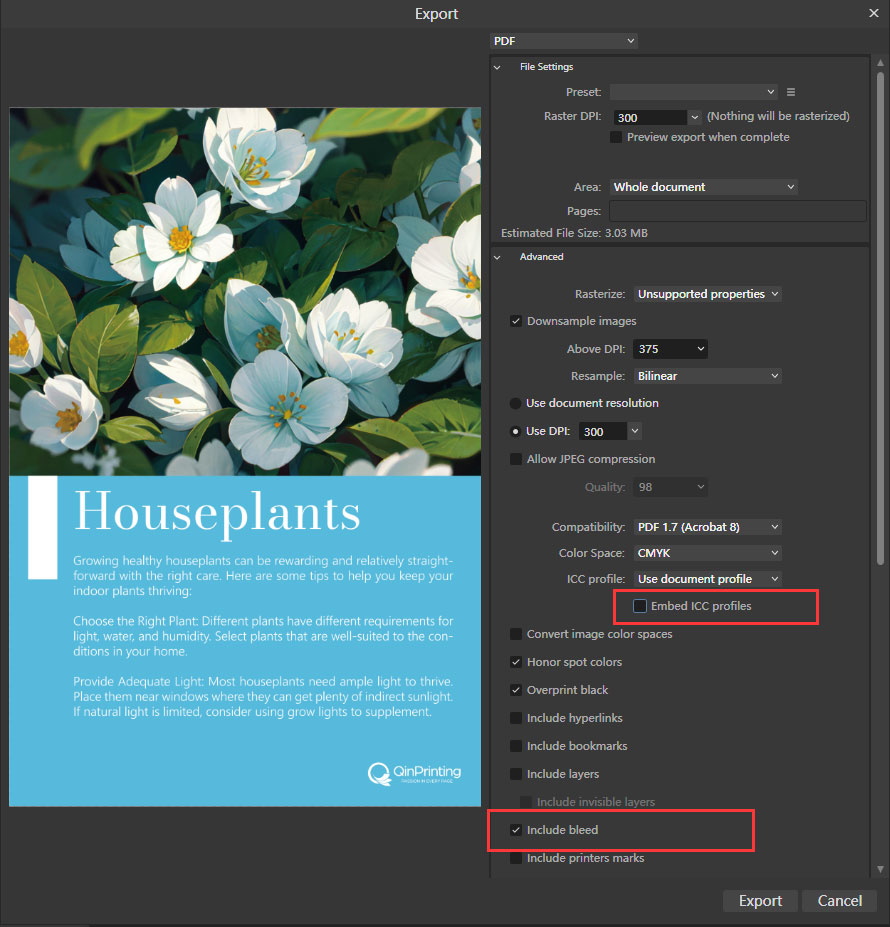The width and height of the screenshot is (890, 927).
Task: Uncheck Downsample images option
Action: point(516,321)
